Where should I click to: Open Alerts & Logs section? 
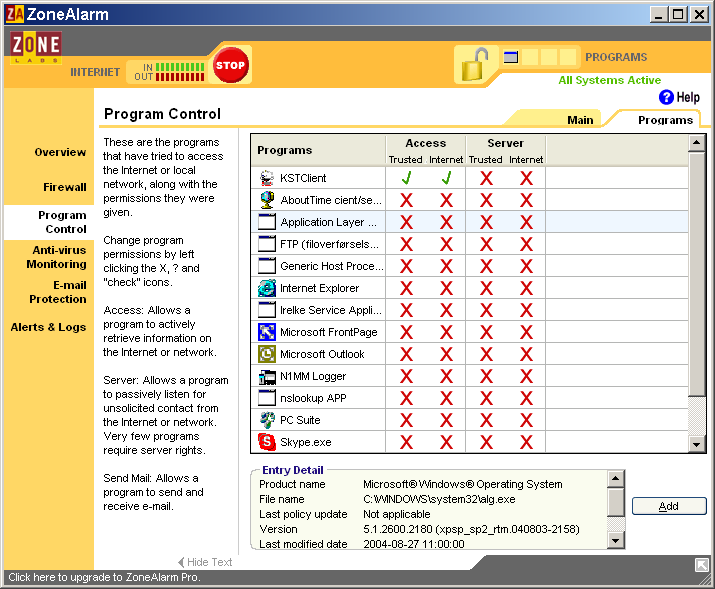click(x=48, y=327)
